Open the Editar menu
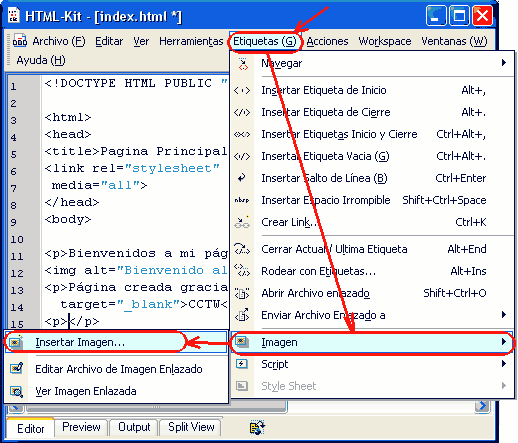 [109, 41]
